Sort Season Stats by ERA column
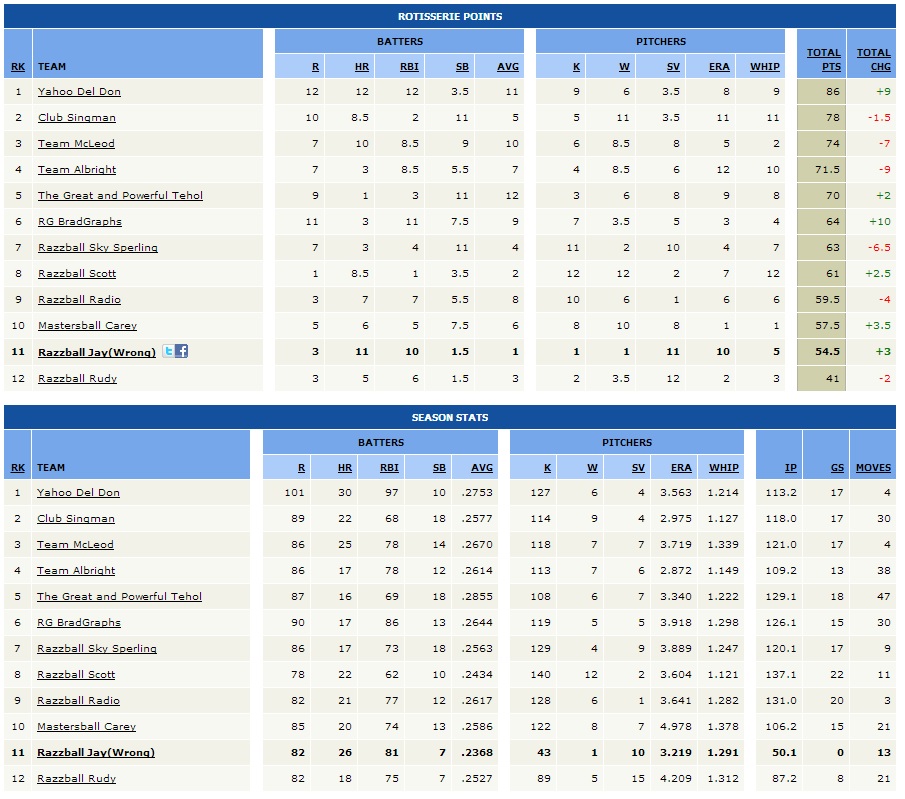Image resolution: width=905 pixels, height=799 pixels. click(x=681, y=468)
